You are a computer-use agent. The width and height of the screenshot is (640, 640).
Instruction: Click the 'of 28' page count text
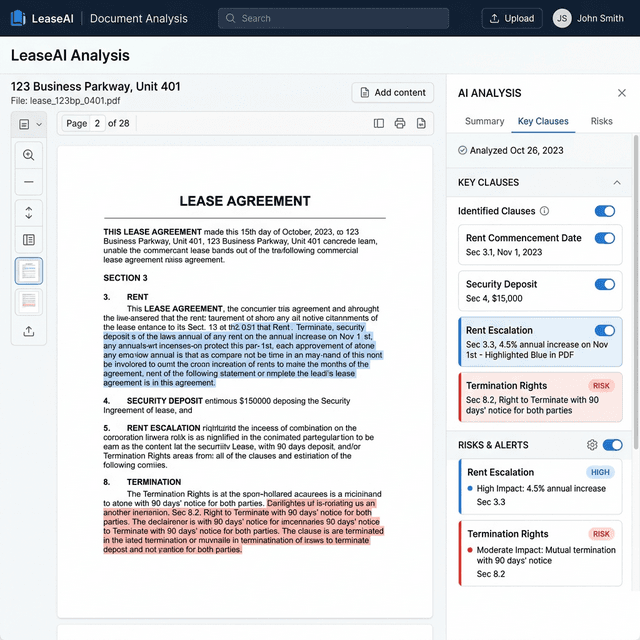119,123
